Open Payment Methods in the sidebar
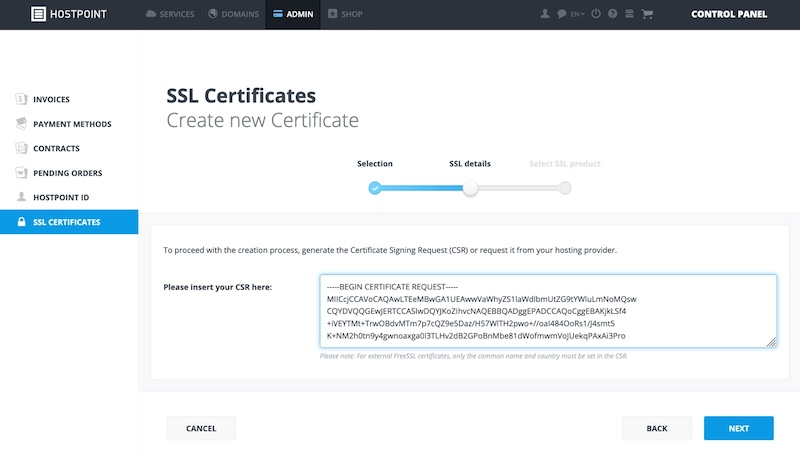 tap(69, 124)
